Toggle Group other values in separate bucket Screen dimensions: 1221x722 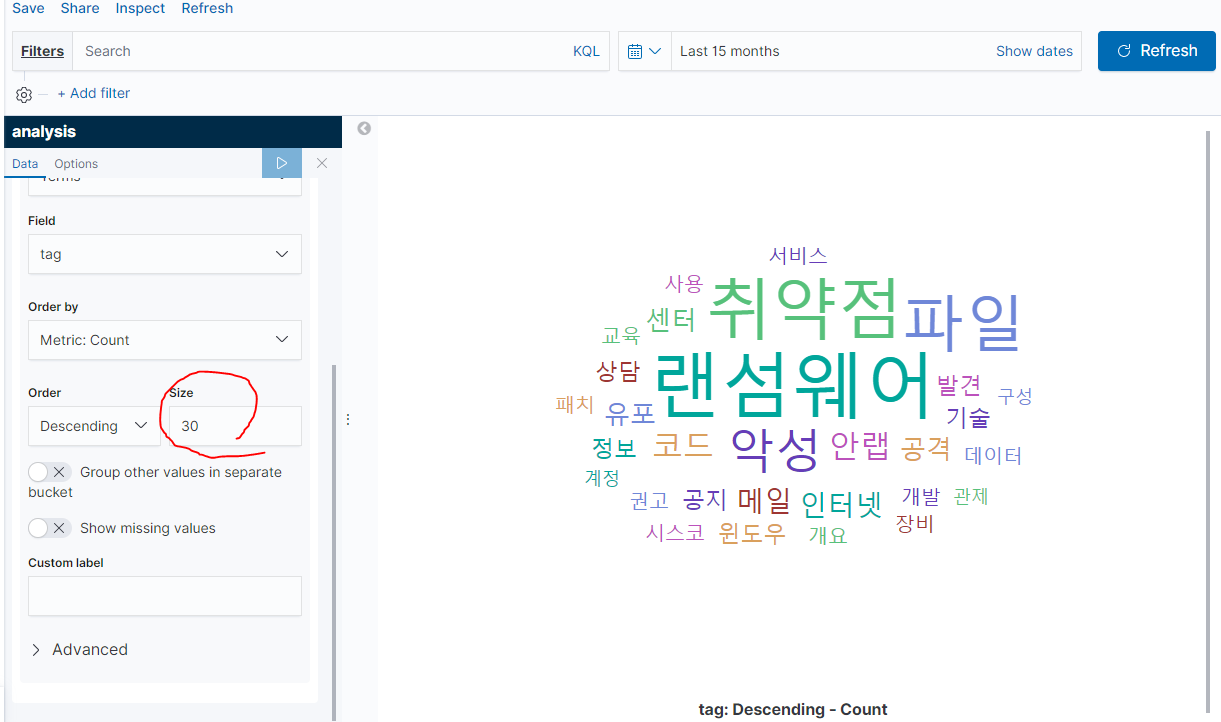click(x=49, y=472)
